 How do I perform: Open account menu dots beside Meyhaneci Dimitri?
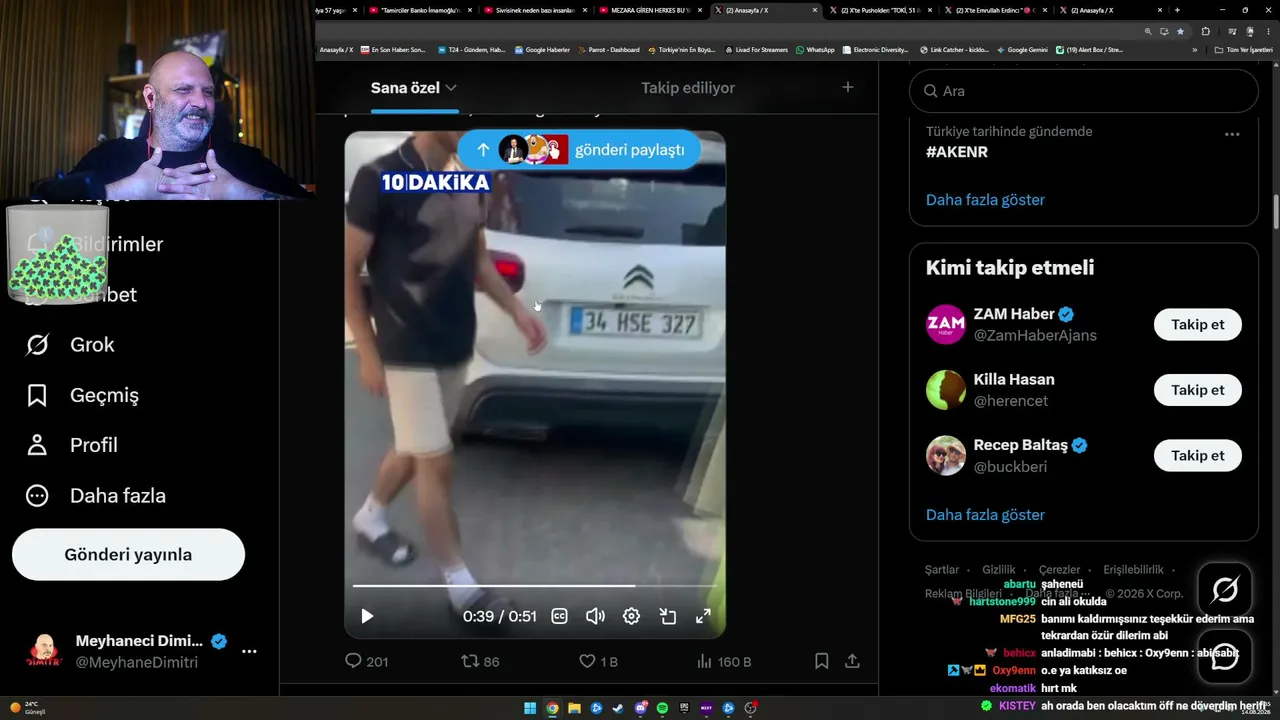(x=249, y=651)
